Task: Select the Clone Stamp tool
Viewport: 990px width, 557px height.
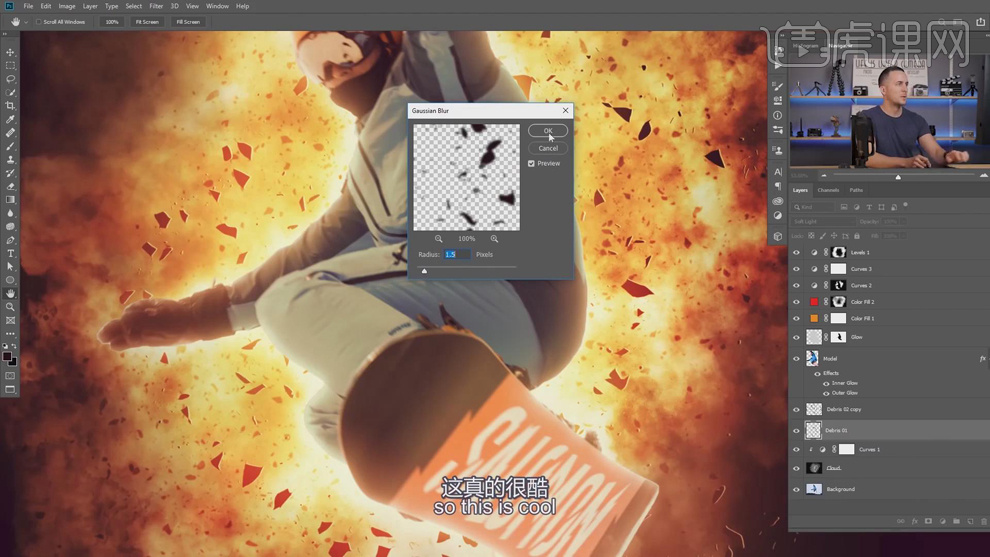Action: click(x=10, y=160)
